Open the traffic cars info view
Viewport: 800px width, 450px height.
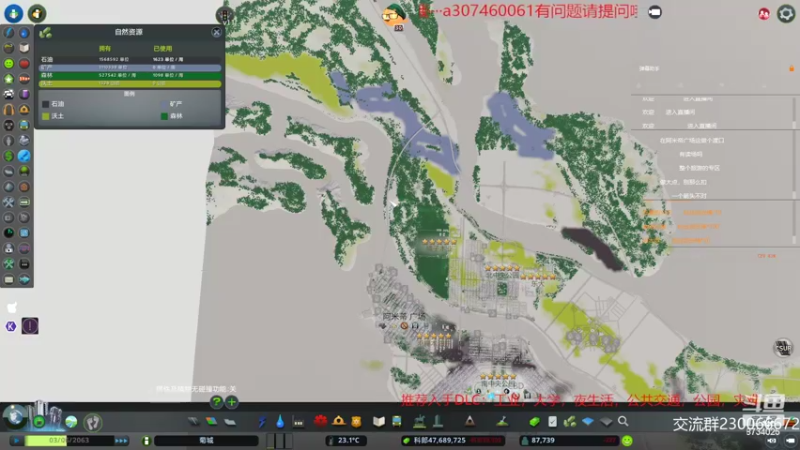coord(9,94)
